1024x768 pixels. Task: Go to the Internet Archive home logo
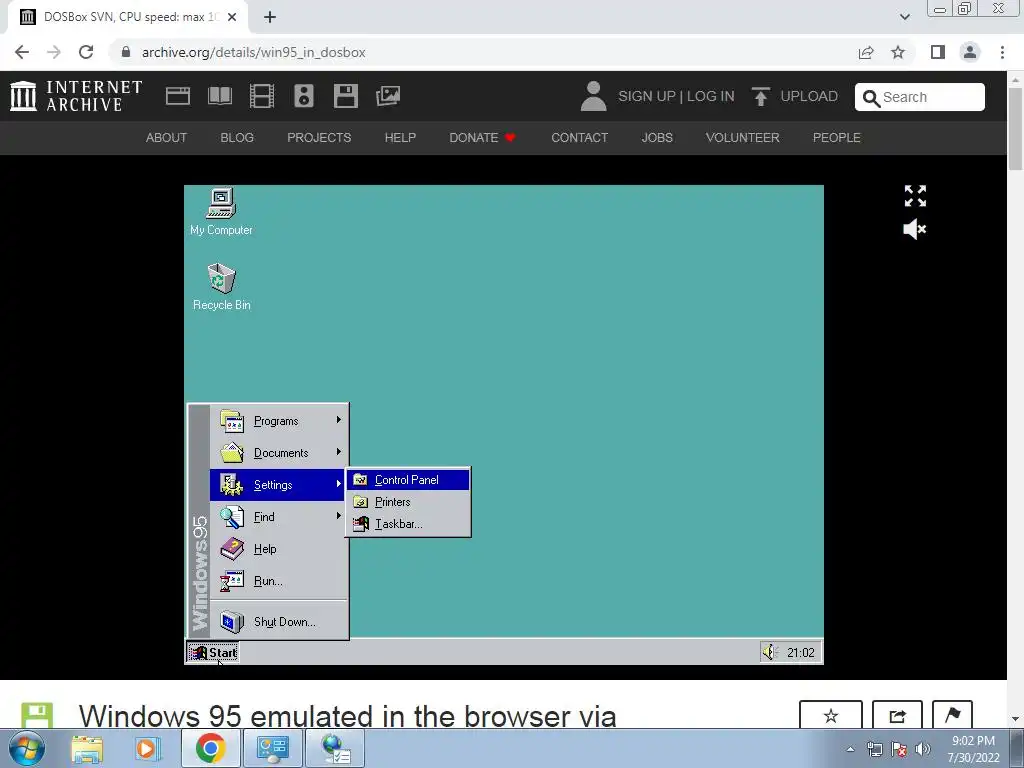coord(76,96)
